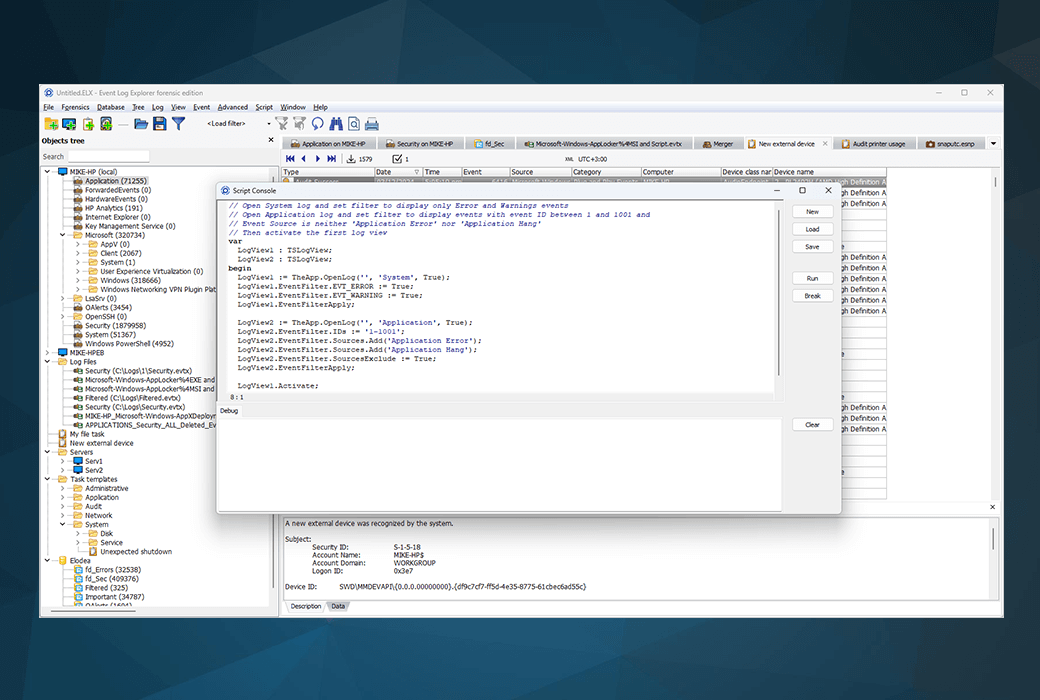Collapse the MIKE-HP (local) tree node

48,172
